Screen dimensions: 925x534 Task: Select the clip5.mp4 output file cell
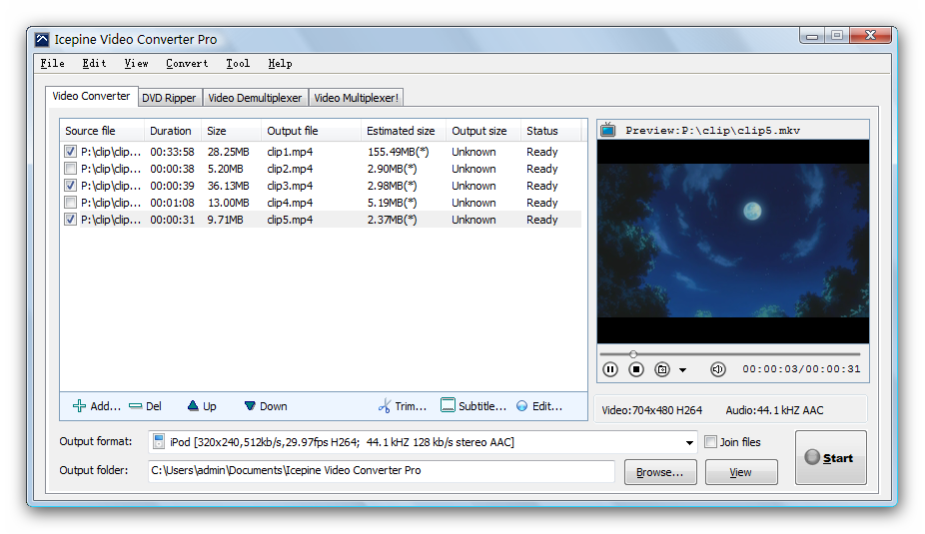tap(290, 220)
